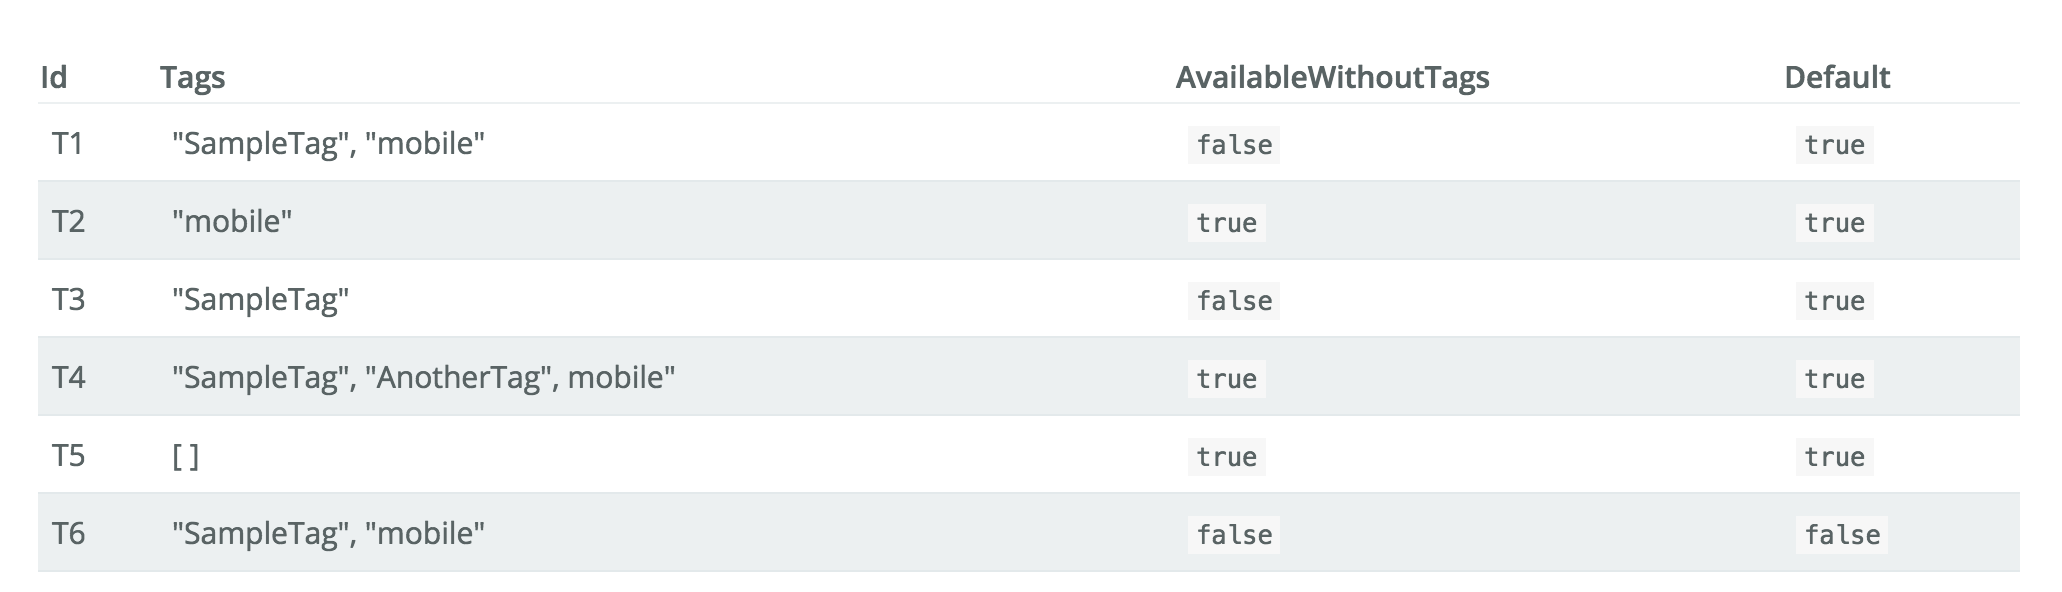Select the AvailableWithoutTags column header
This screenshot has width=2062, height=592.
click(x=1332, y=77)
